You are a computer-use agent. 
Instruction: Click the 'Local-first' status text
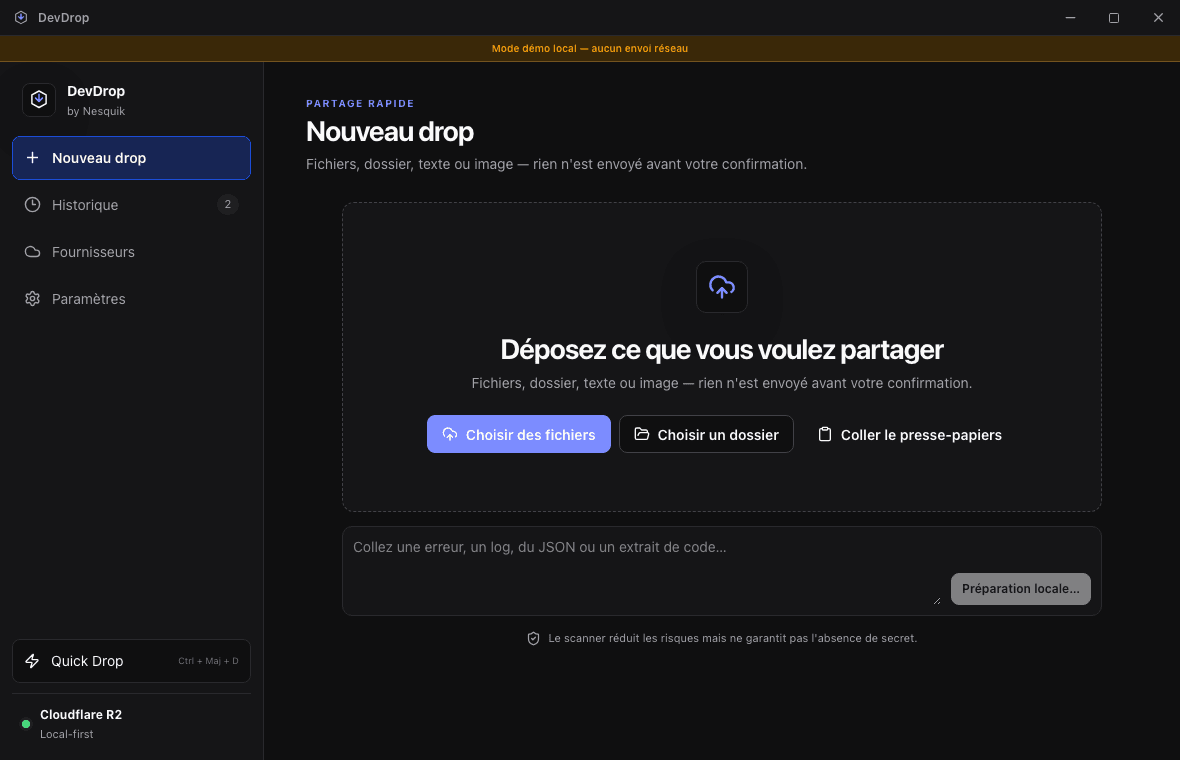tap(67, 734)
